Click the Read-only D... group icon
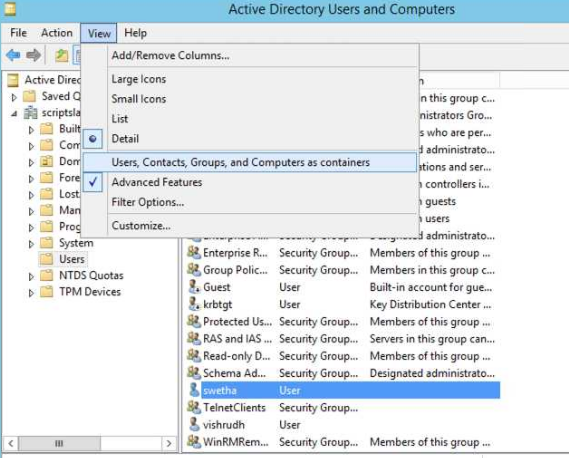The image size is (569, 458). (x=194, y=356)
